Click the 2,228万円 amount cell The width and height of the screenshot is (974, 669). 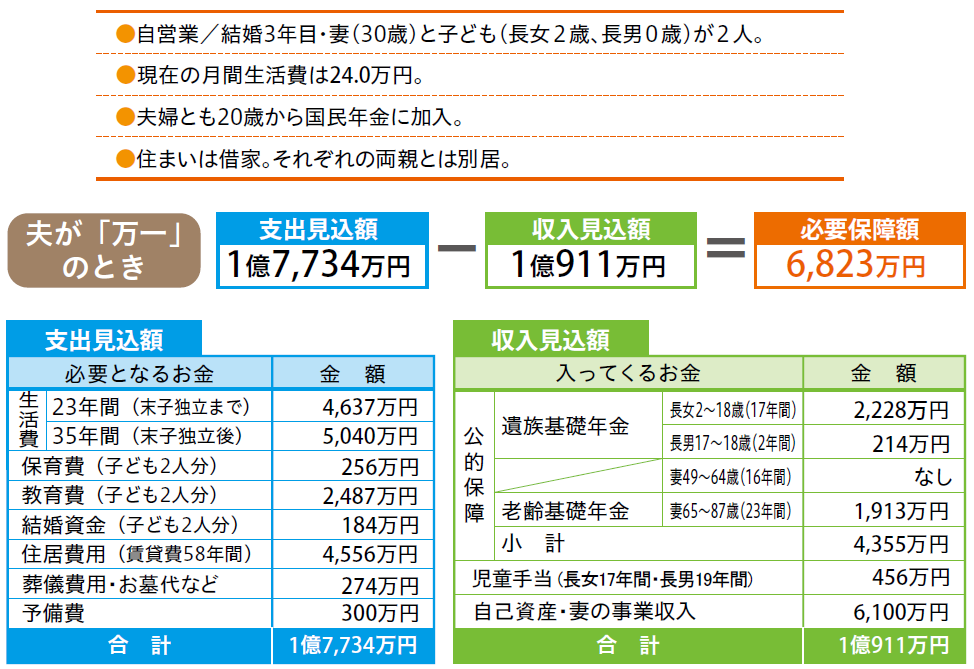884,409
